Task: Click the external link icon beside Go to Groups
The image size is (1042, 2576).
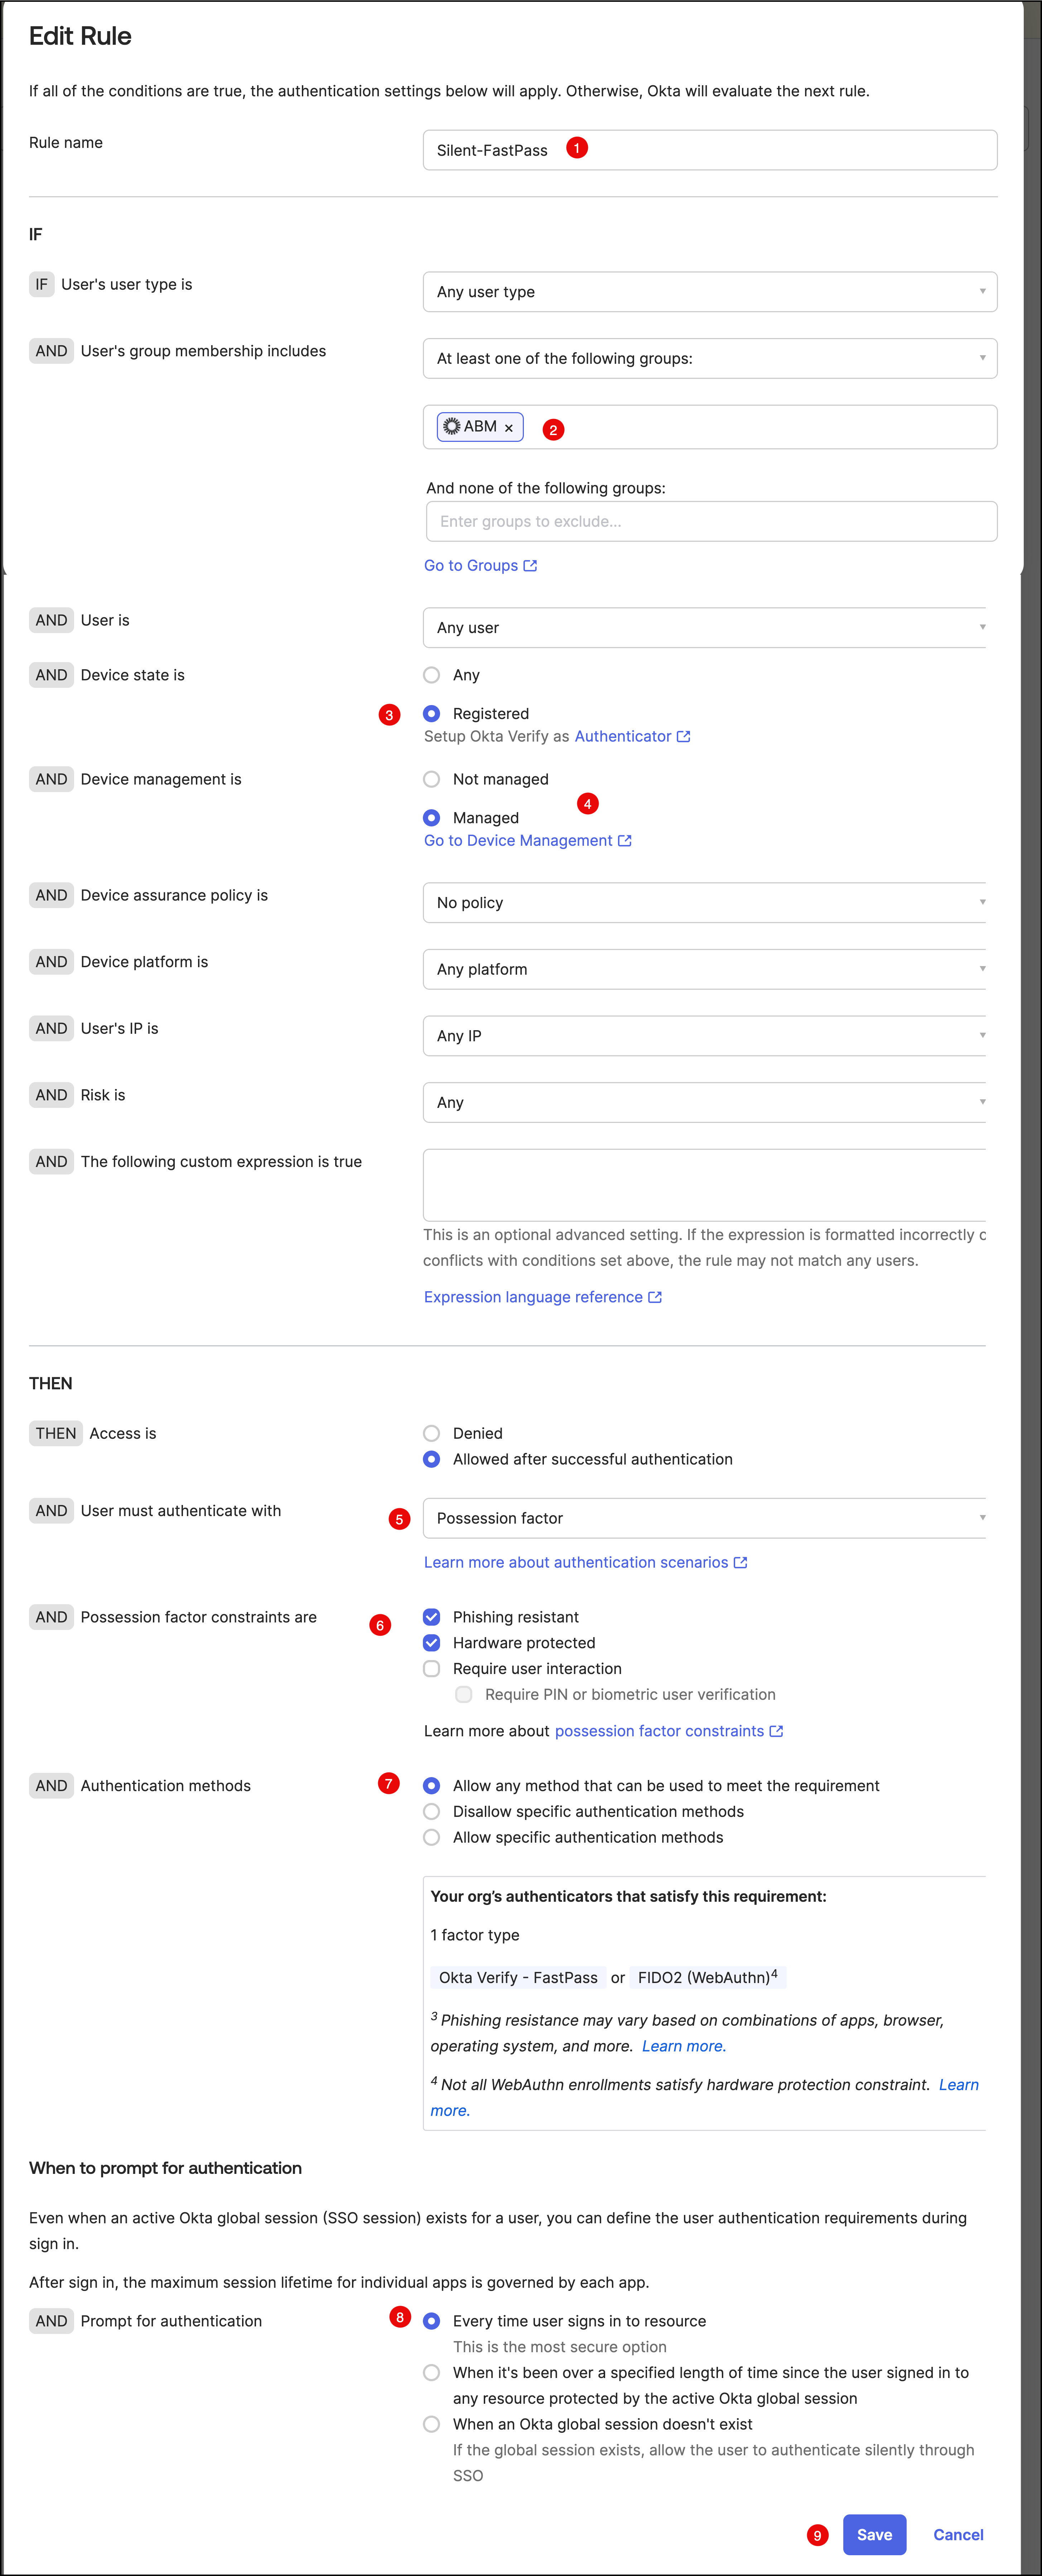Action: [x=531, y=566]
